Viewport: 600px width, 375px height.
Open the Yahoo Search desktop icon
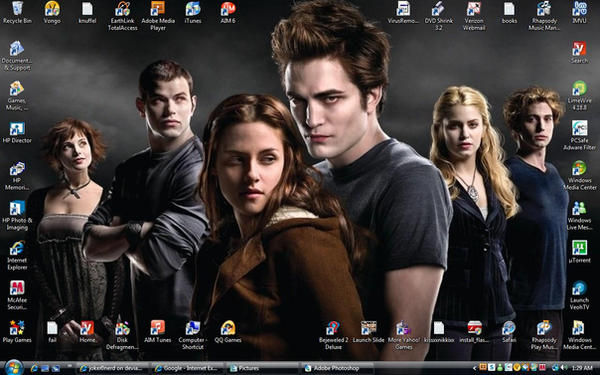pyautogui.click(x=579, y=52)
